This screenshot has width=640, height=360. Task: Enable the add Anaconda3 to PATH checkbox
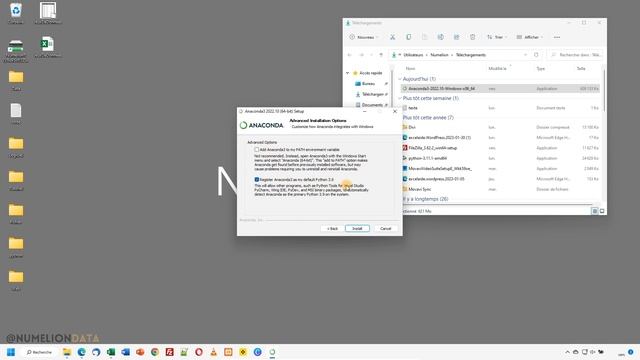[x=256, y=150]
